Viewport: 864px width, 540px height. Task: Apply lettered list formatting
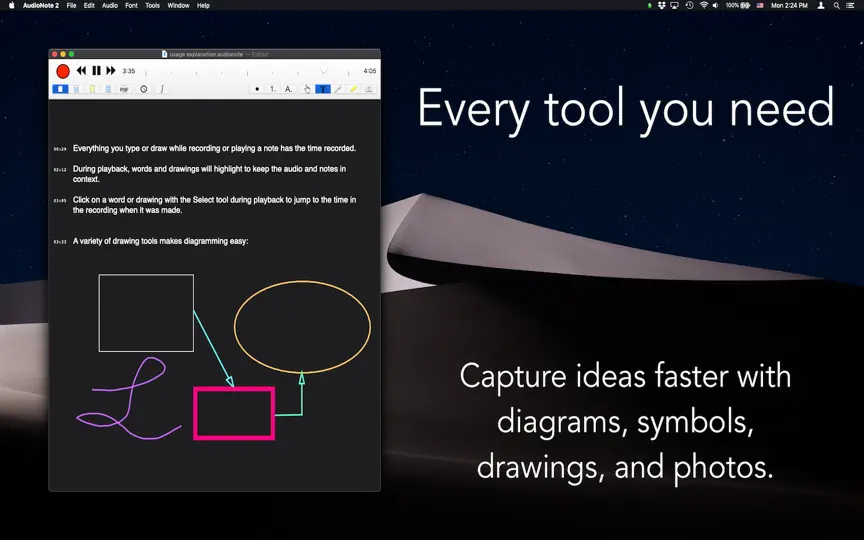[x=288, y=89]
